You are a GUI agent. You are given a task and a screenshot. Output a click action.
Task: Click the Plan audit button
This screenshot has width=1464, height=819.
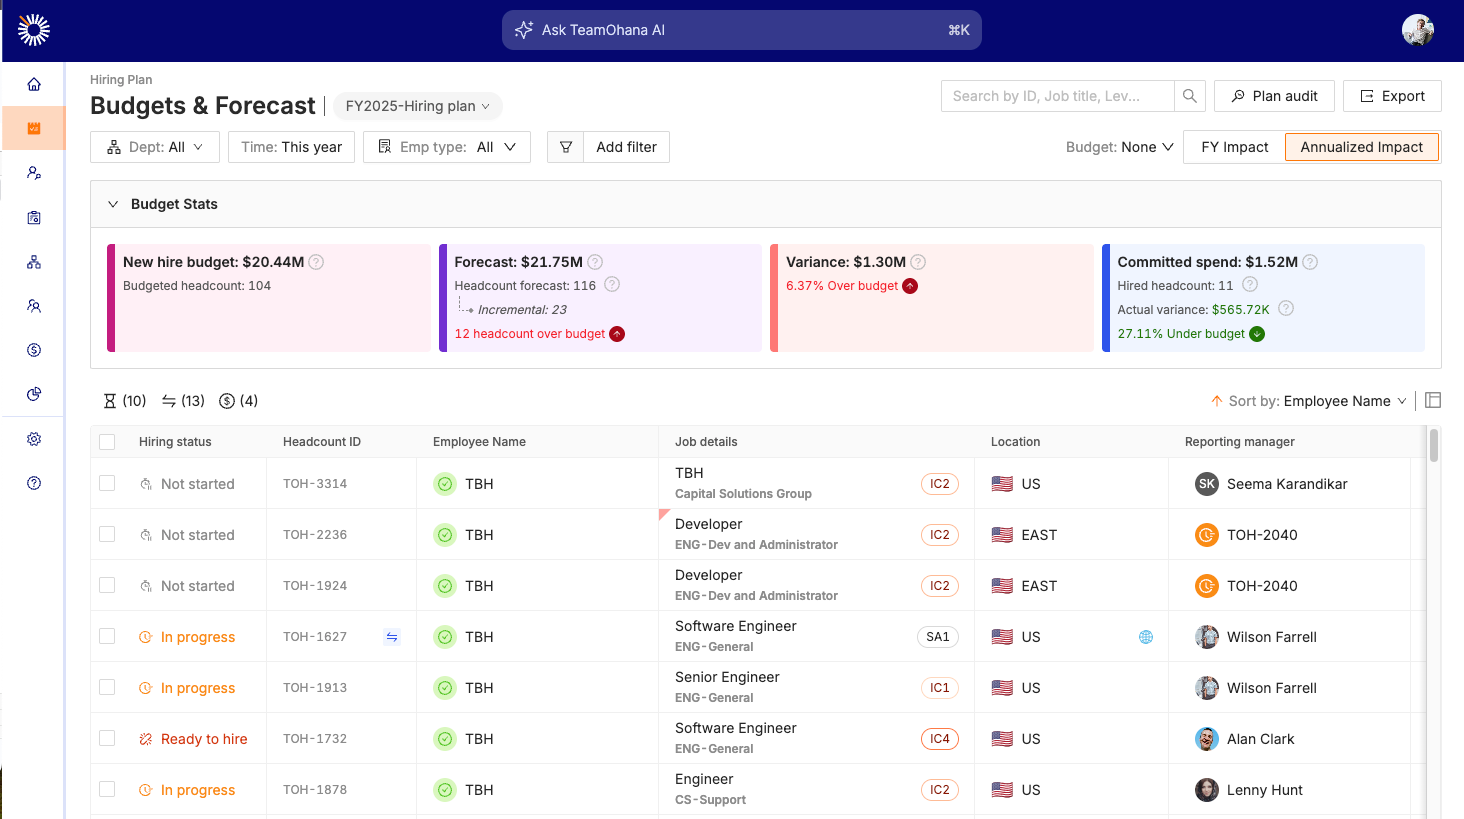coord(1274,95)
